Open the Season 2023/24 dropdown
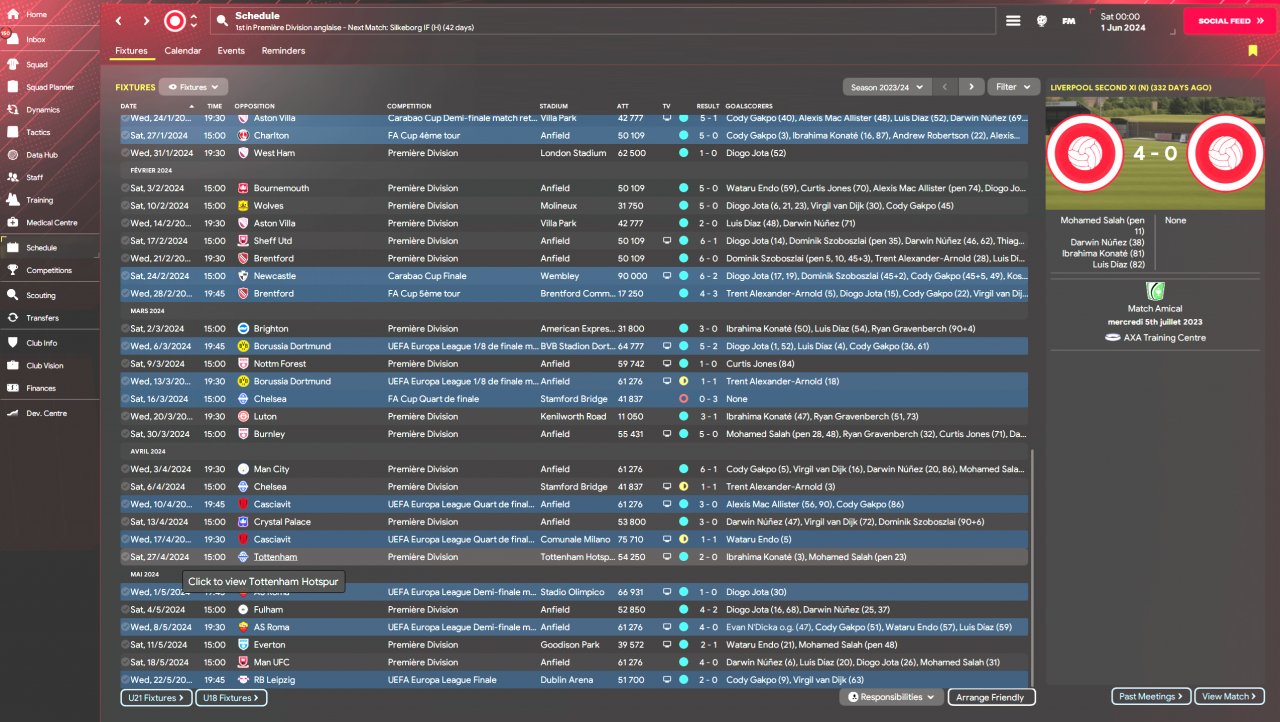1280x722 pixels. (x=888, y=87)
